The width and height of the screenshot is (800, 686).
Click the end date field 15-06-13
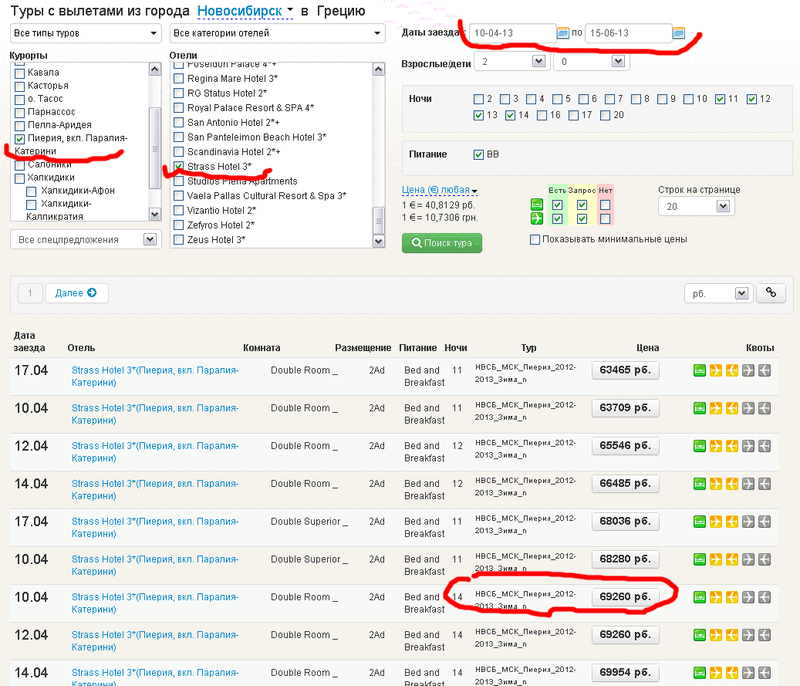[x=628, y=33]
